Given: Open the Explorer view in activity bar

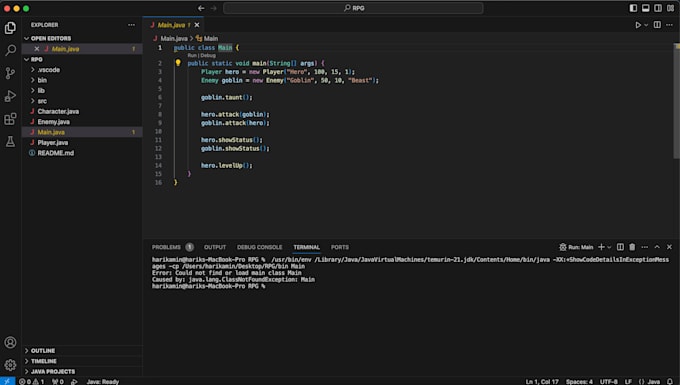Looking at the screenshot, I should [10, 28].
